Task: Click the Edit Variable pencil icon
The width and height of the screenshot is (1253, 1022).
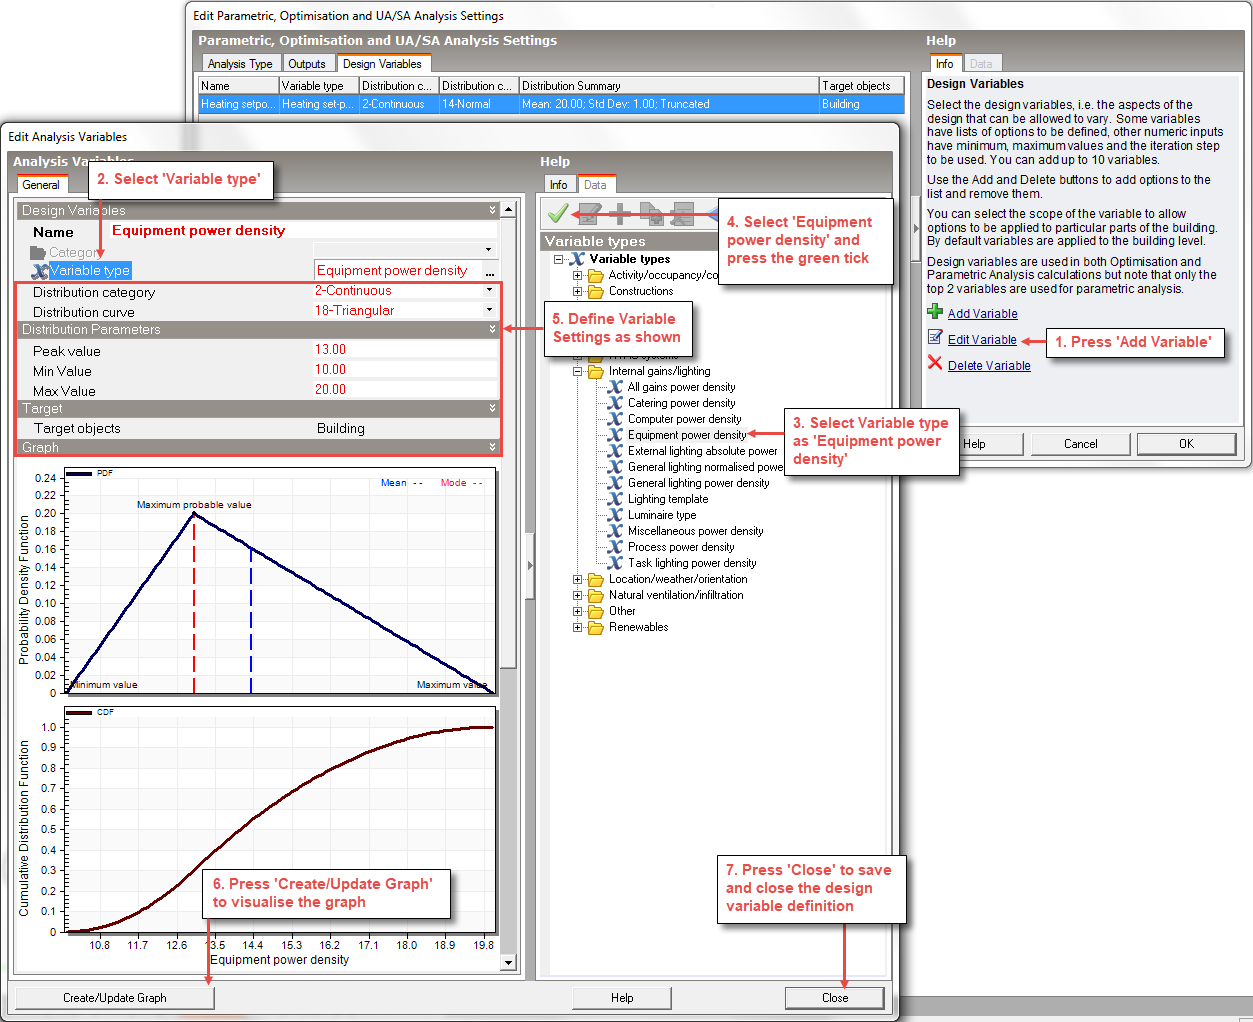Action: point(935,337)
